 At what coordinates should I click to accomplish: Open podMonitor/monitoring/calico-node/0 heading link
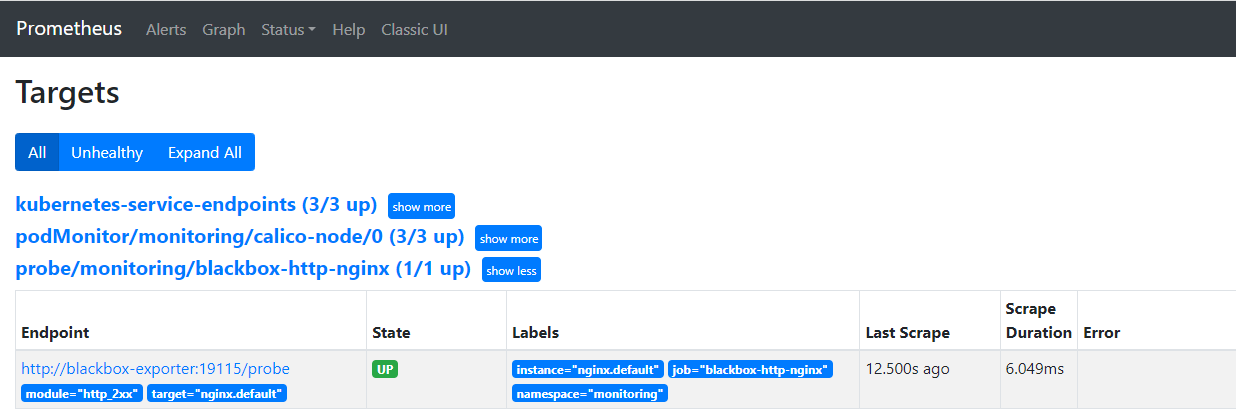click(x=240, y=237)
